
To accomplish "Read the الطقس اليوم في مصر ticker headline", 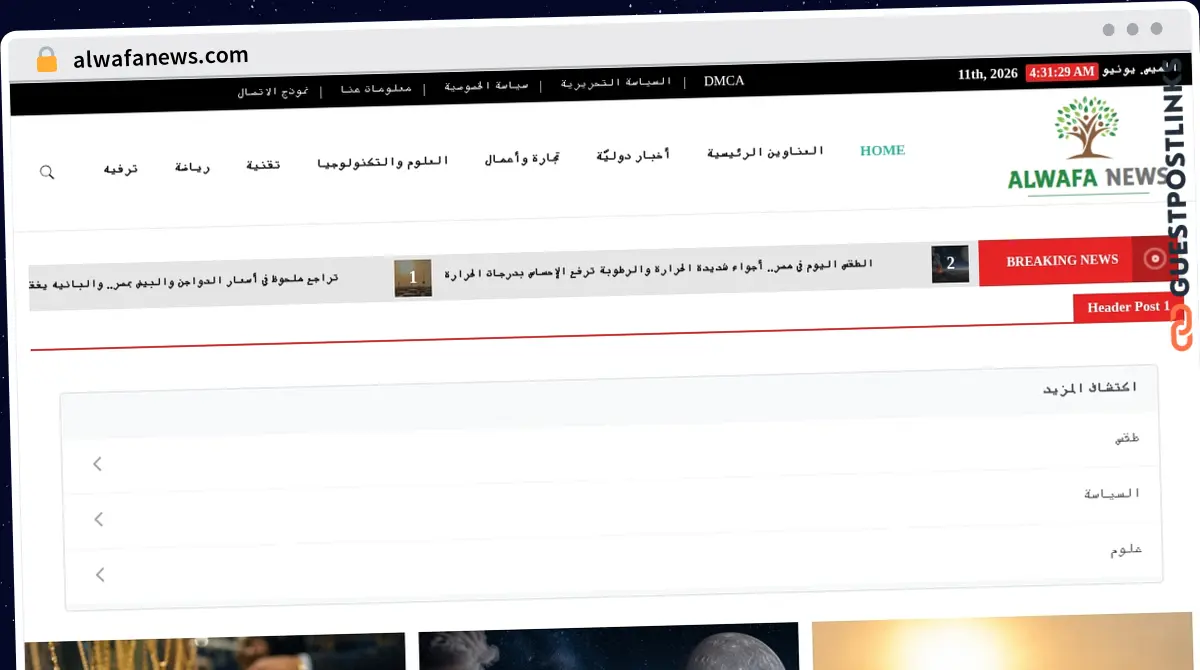I will tap(659, 269).
